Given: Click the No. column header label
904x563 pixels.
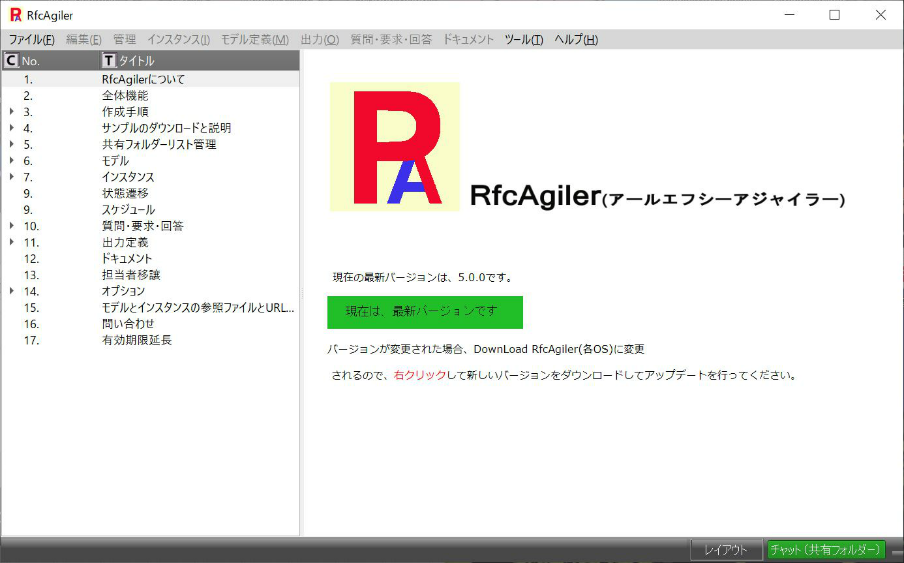Looking at the screenshot, I should [31, 61].
